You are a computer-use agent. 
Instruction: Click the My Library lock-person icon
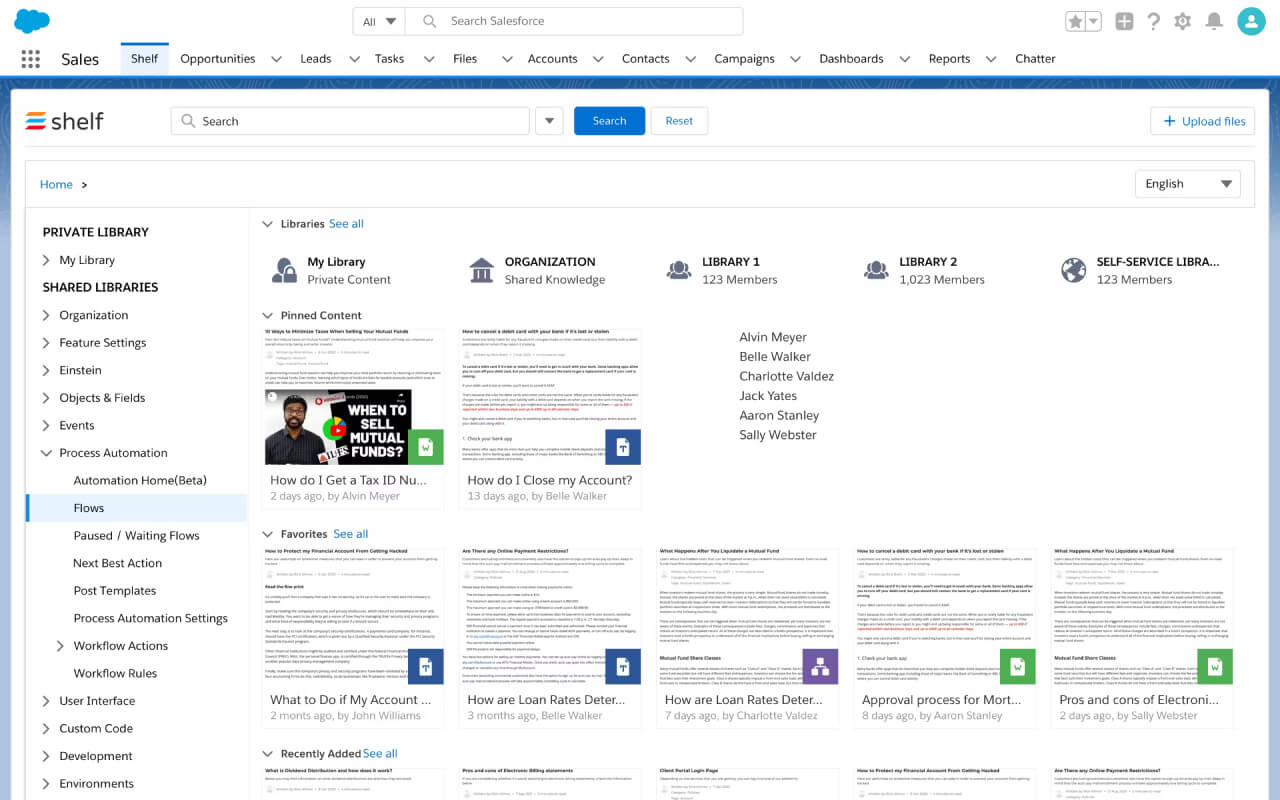pos(286,270)
